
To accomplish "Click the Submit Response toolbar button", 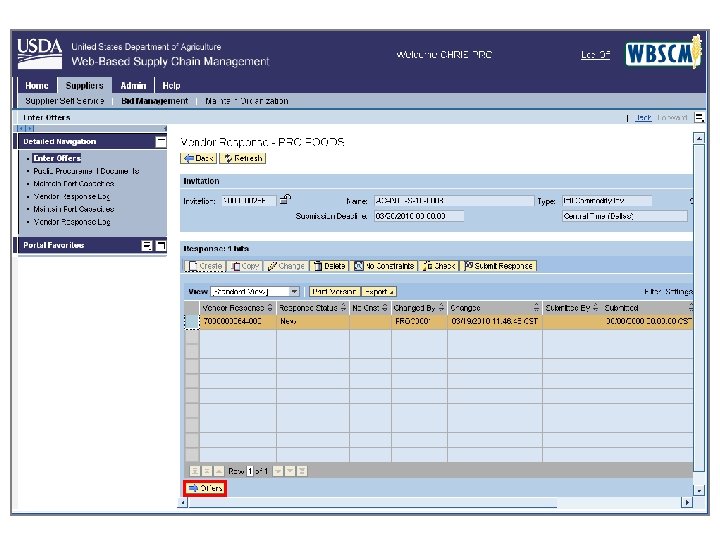I will pos(499,266).
